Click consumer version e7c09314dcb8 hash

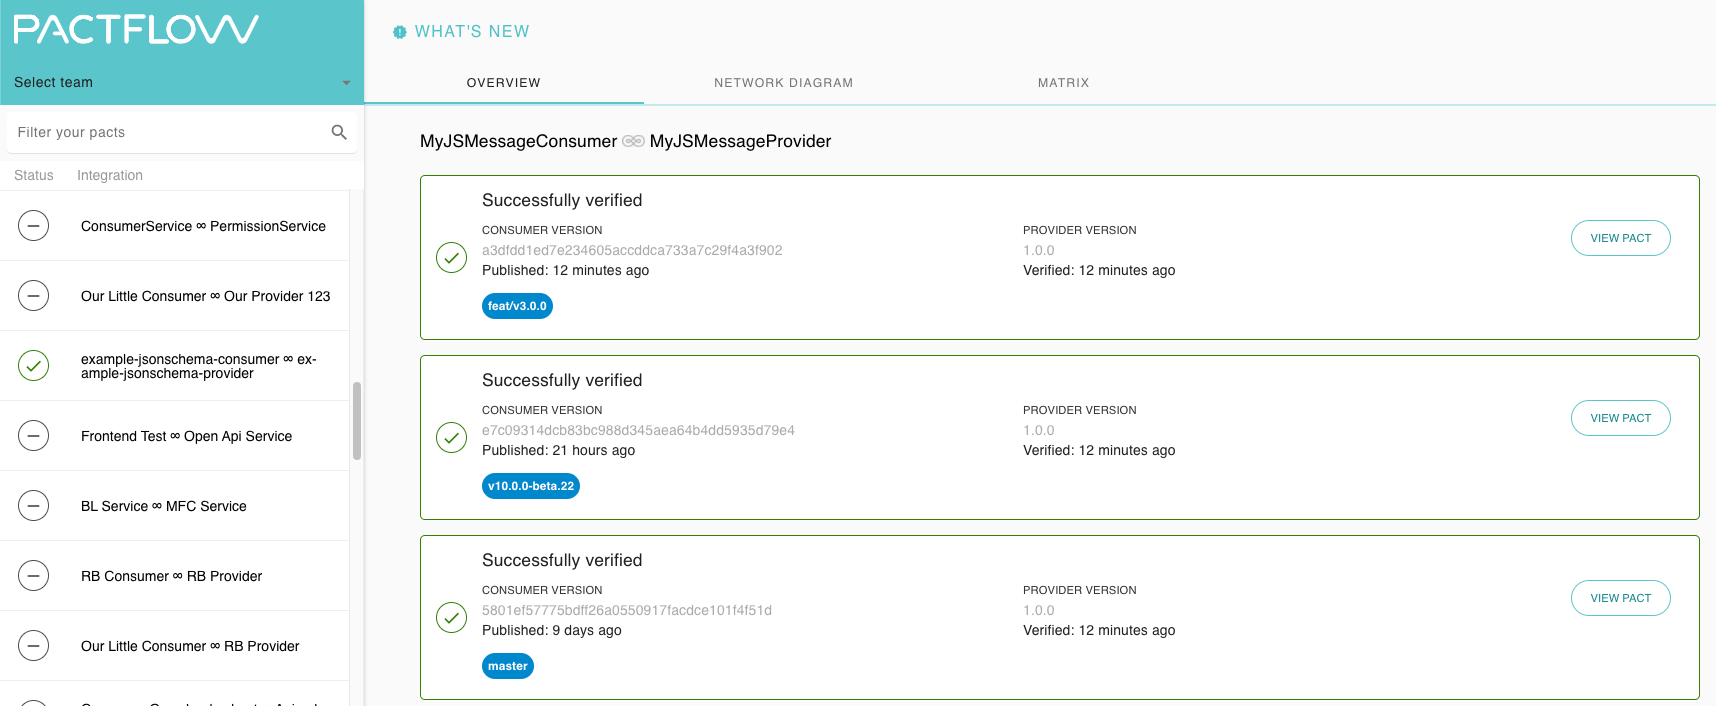[638, 430]
